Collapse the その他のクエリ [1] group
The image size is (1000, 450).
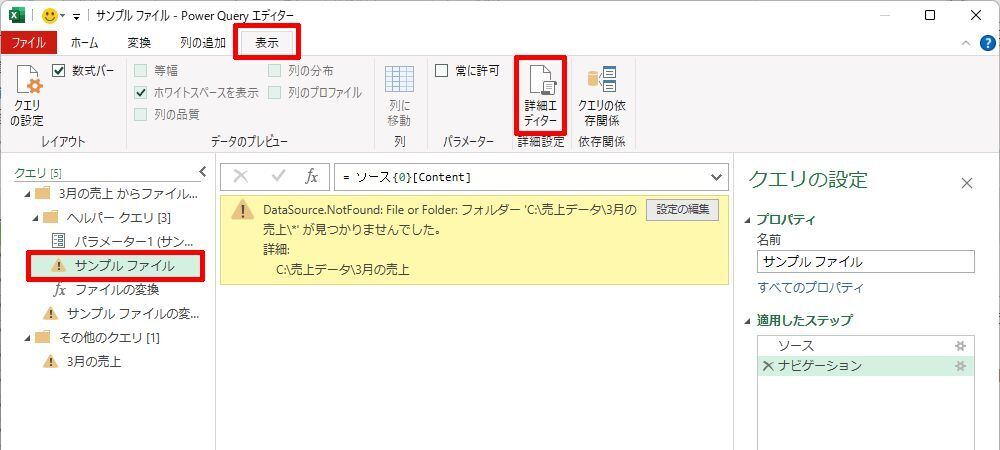coord(27,338)
